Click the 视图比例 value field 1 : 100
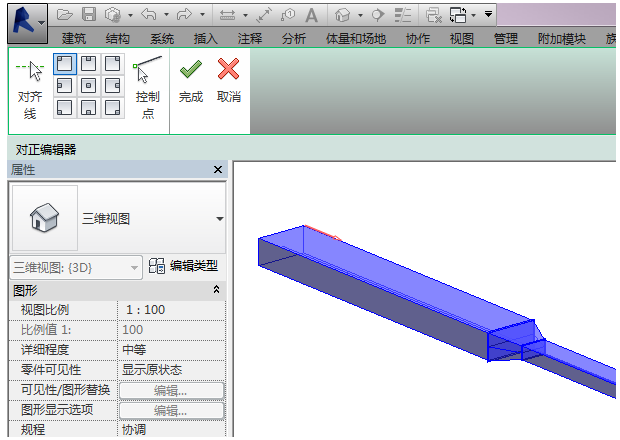620x440 pixels. click(171, 310)
